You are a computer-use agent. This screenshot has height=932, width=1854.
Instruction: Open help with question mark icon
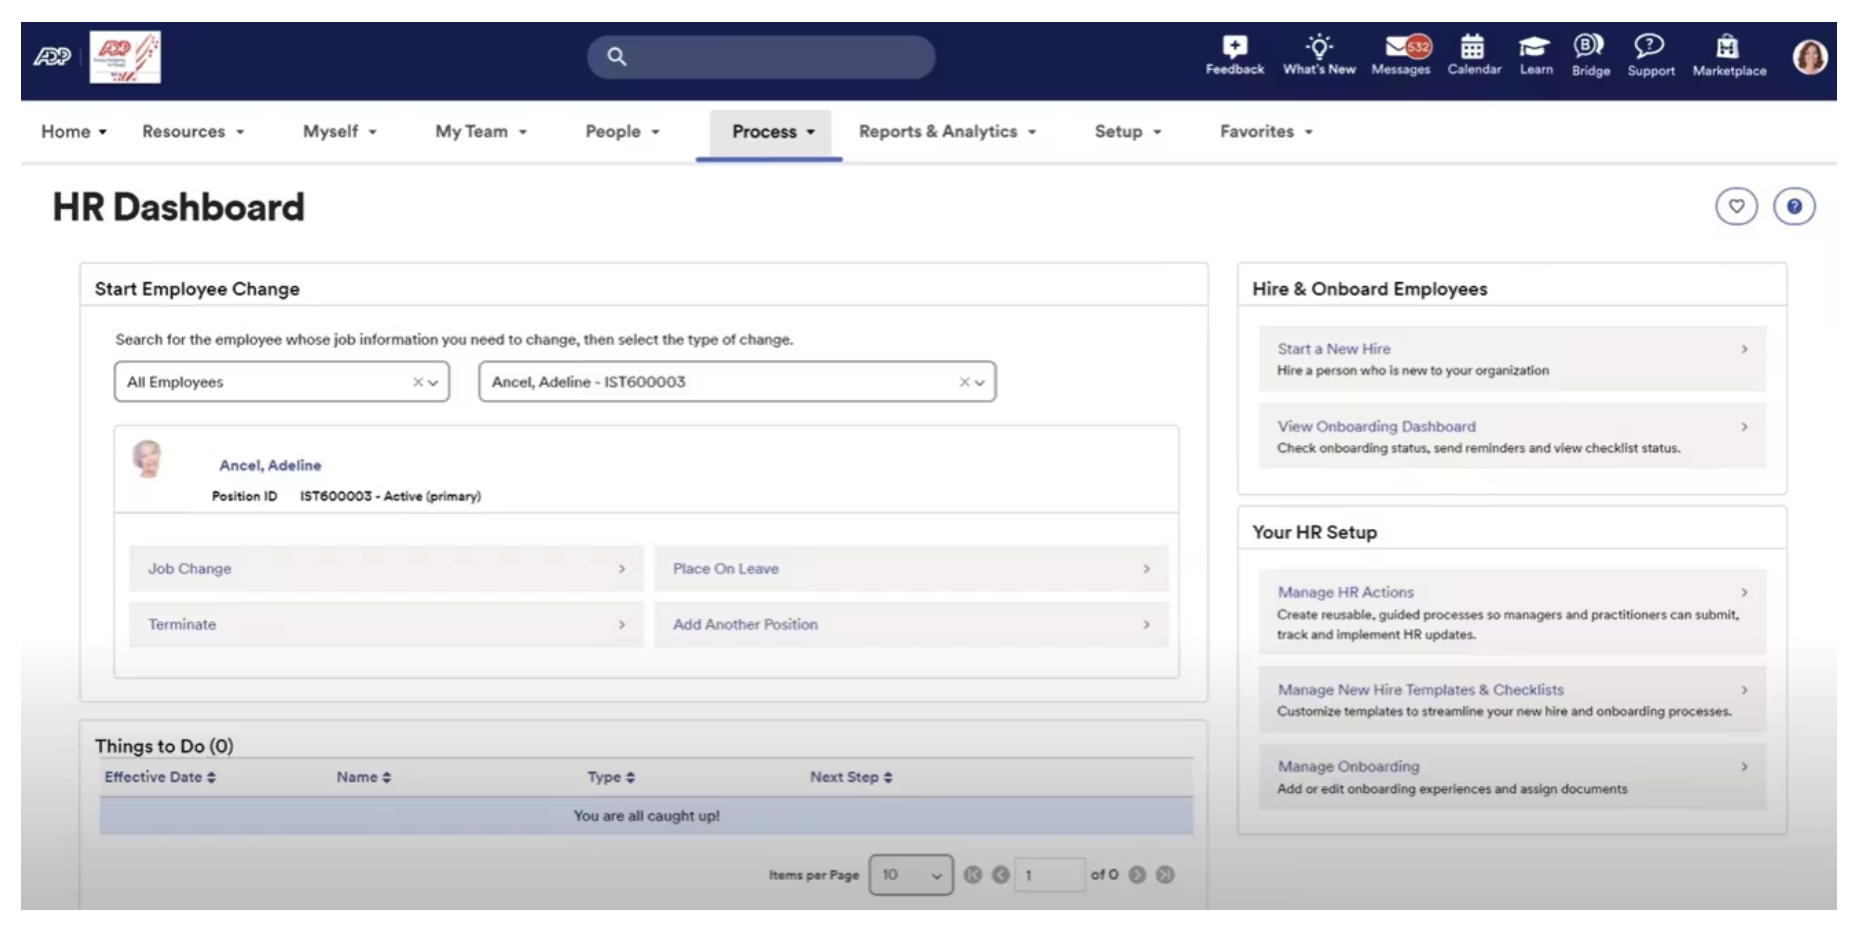1794,206
